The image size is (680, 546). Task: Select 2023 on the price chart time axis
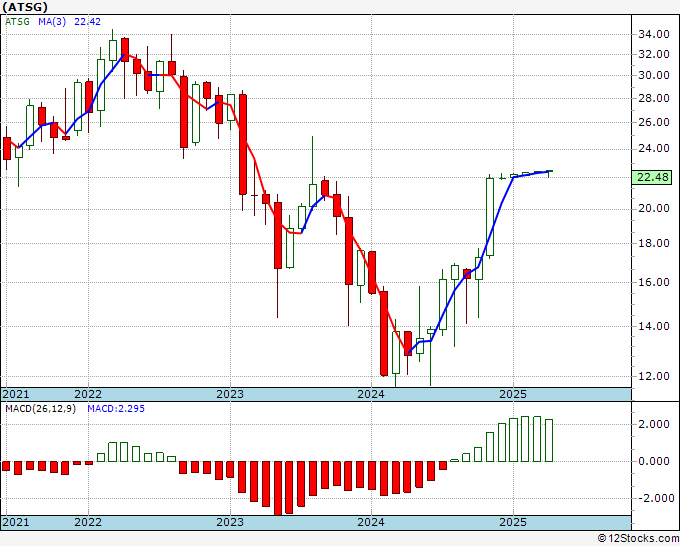tap(230, 394)
